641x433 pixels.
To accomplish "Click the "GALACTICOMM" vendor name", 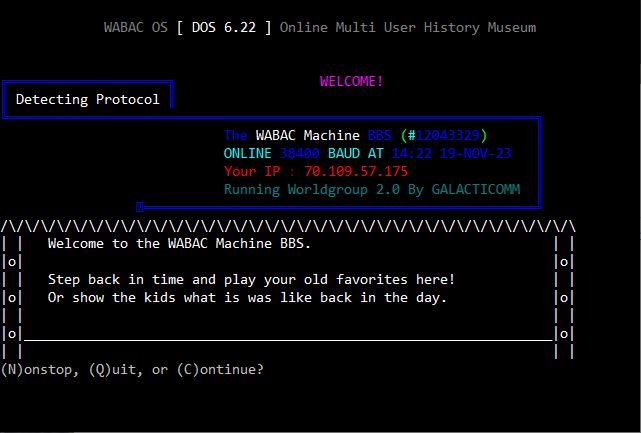I will click(x=476, y=189).
